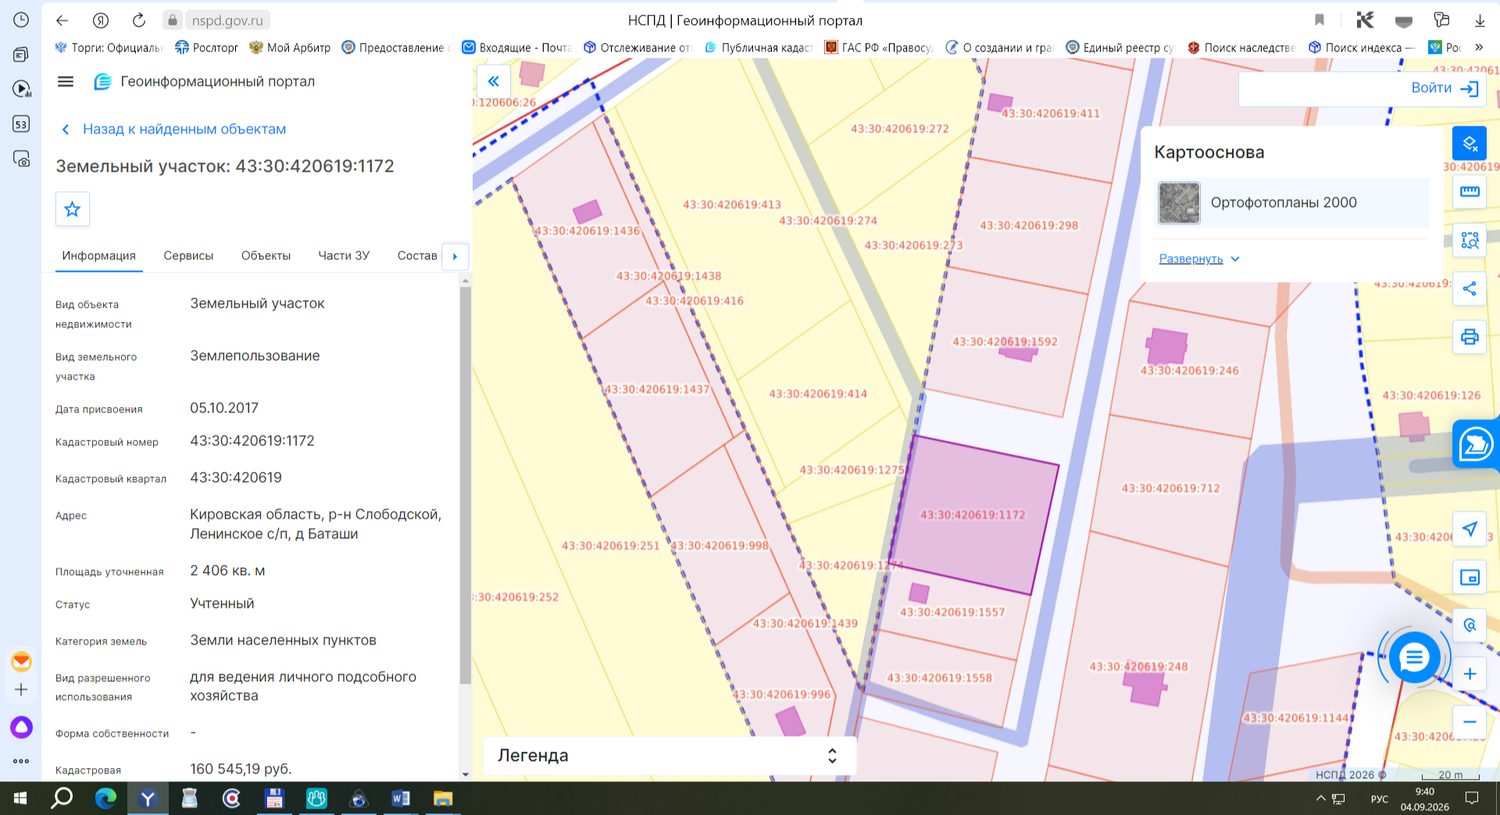Image resolution: width=1500 pixels, height=815 pixels.
Task: Open the overview minimap tool
Action: coord(1469,577)
